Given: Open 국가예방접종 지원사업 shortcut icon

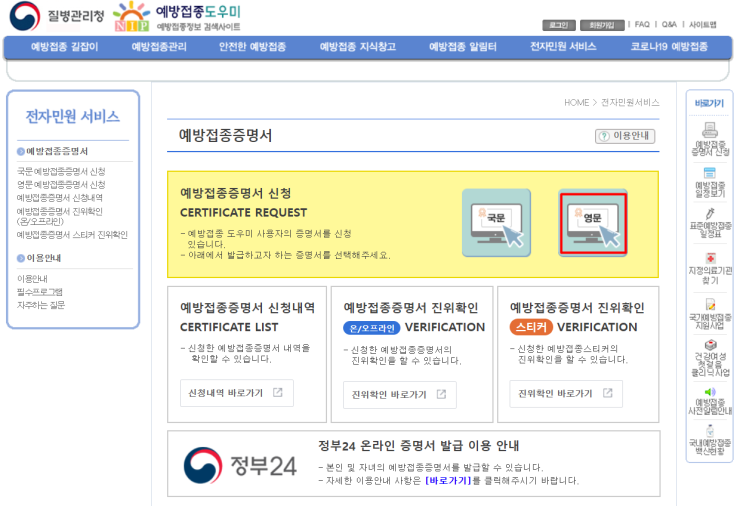Looking at the screenshot, I should [x=710, y=304].
